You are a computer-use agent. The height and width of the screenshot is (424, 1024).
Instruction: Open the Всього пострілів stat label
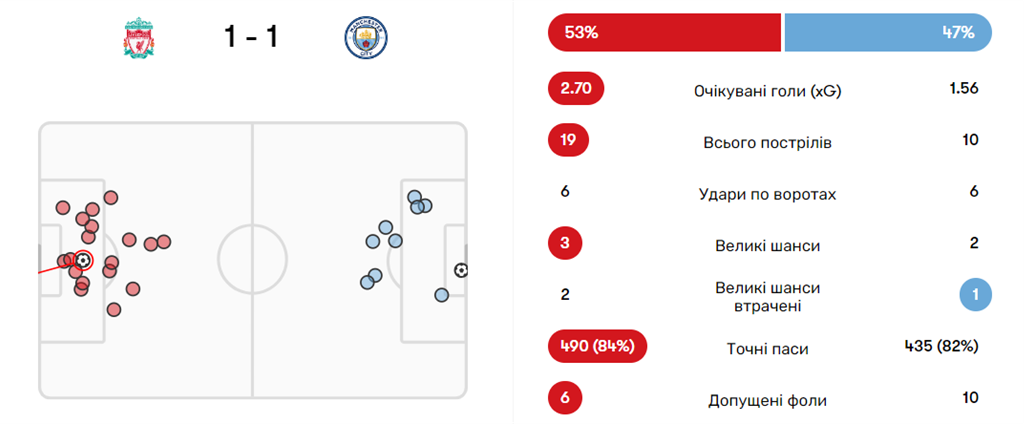pos(767,142)
